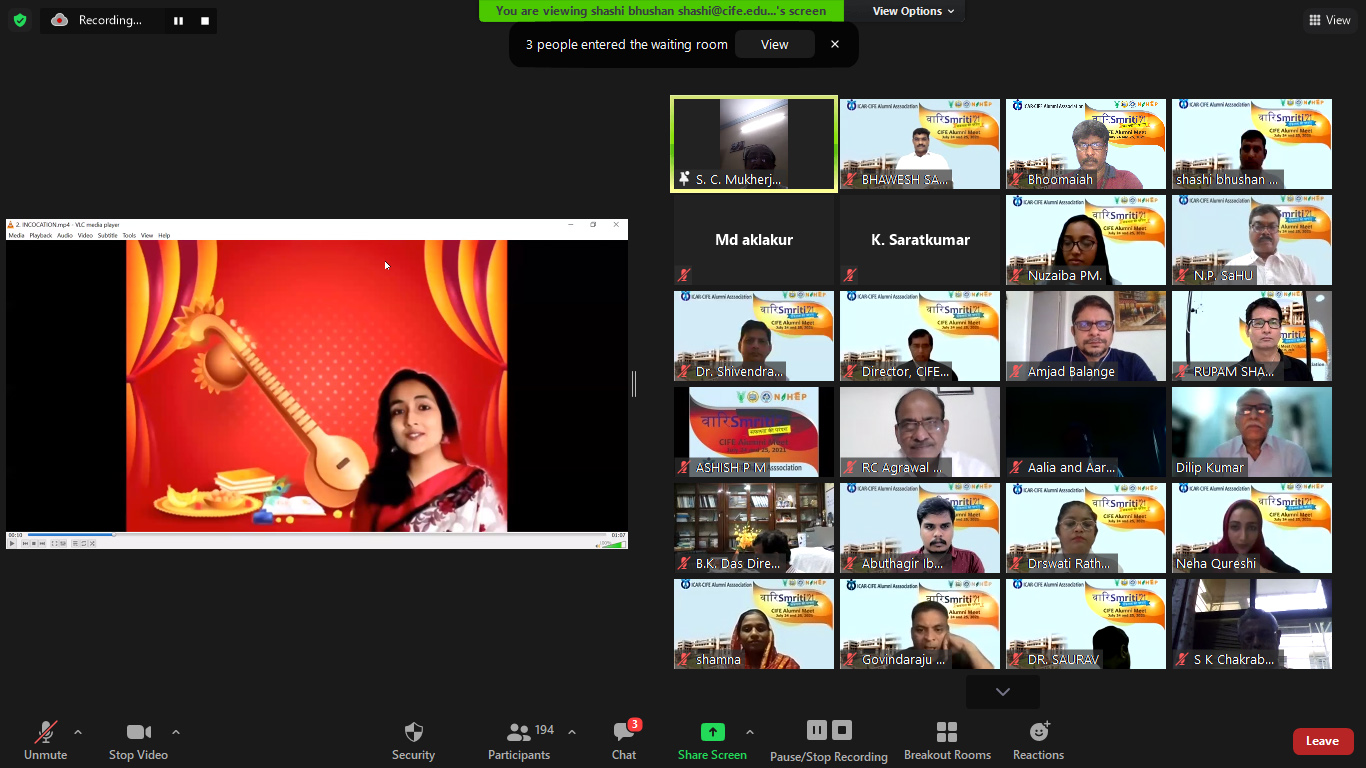The width and height of the screenshot is (1366, 768).
Task: Select the Dilip Kumar video thumbnail
Action: [x=1251, y=432]
